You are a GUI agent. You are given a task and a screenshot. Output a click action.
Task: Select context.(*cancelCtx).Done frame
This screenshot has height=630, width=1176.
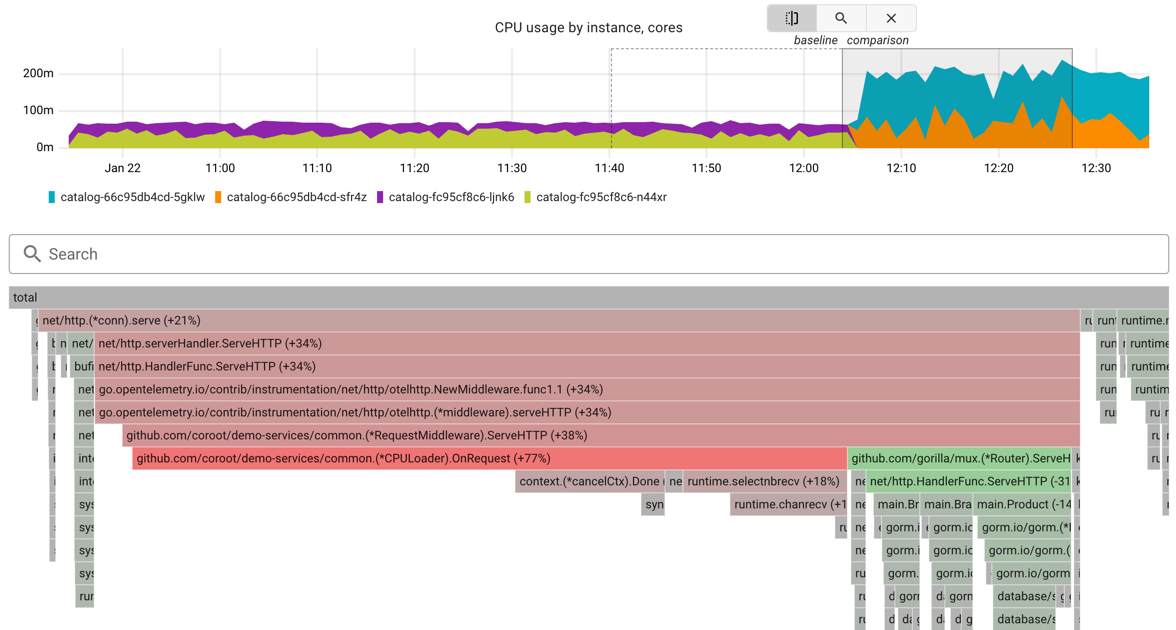pyautogui.click(x=590, y=482)
